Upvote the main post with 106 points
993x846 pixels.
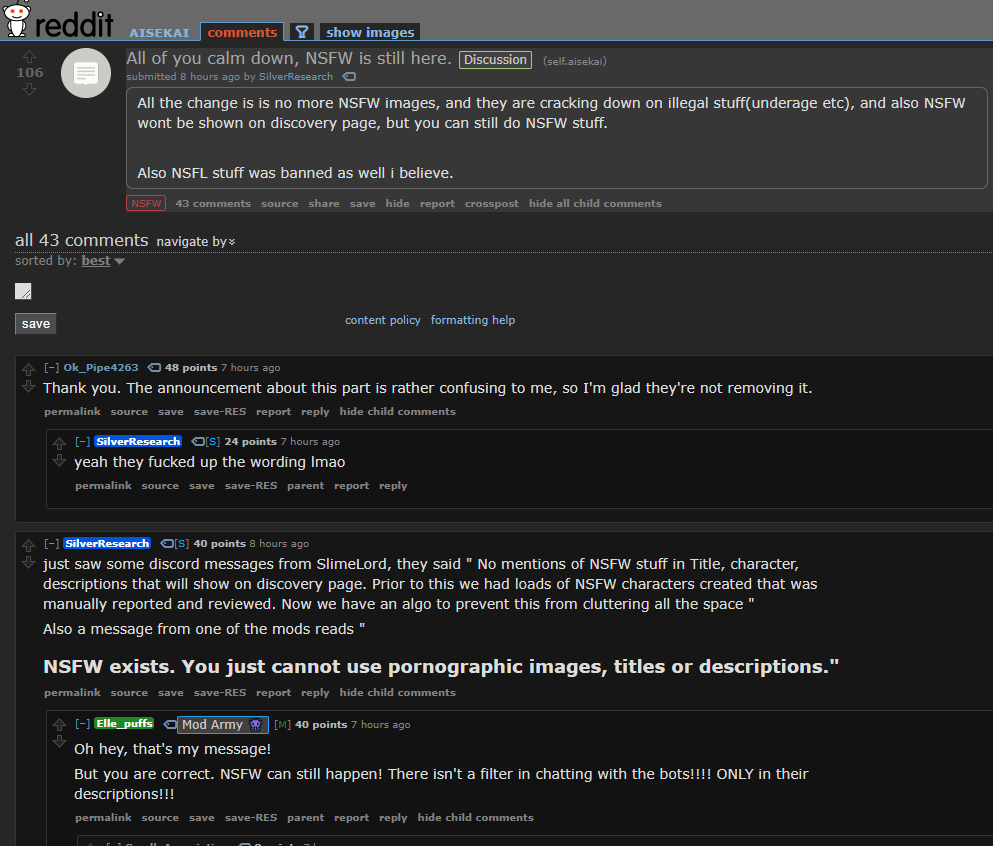pyautogui.click(x=29, y=56)
